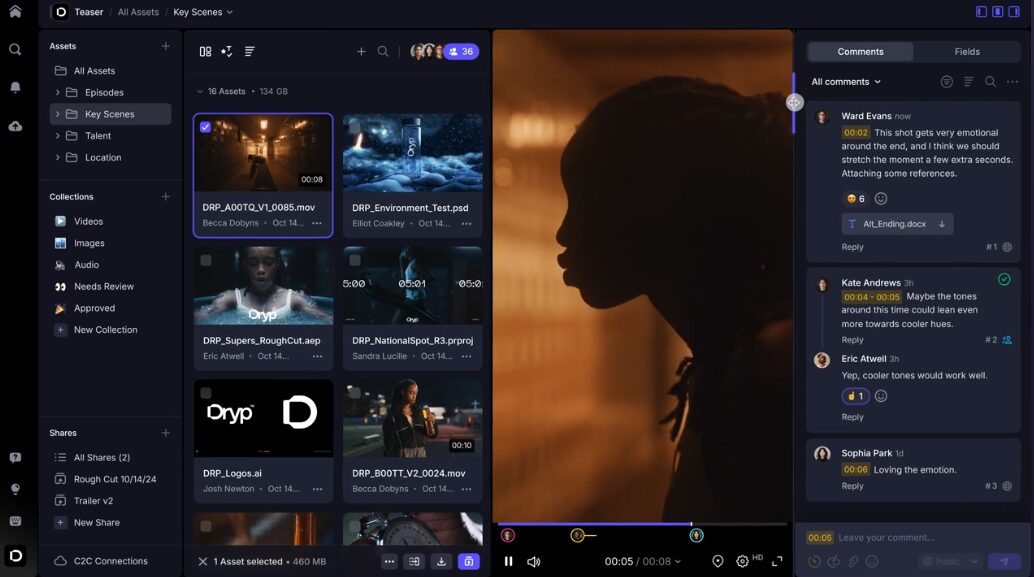Reply to Sophia Park's comment
This screenshot has height=577, width=1034.
852,486
